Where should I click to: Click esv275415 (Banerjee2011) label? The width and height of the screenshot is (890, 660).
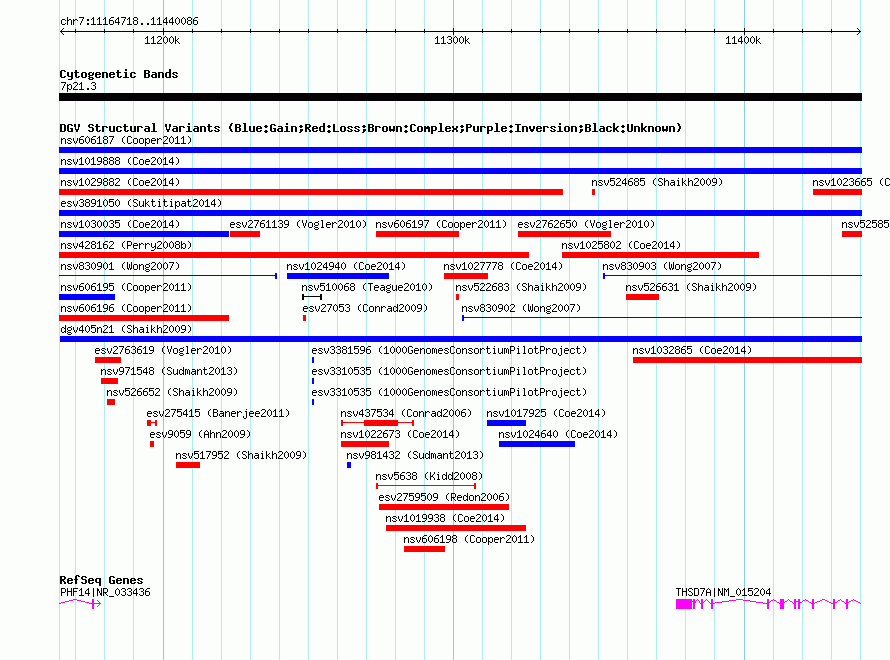218,413
